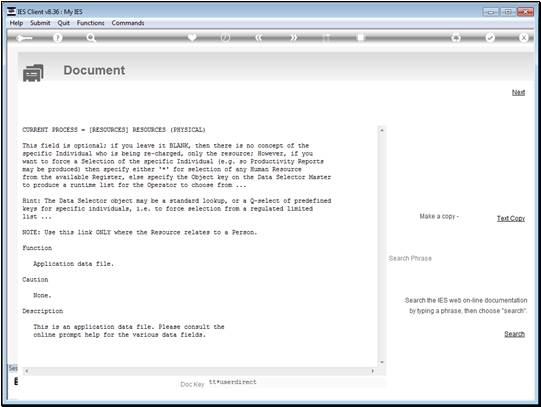
Task: Click the Document folder icon
Action: pyautogui.click(x=33, y=73)
